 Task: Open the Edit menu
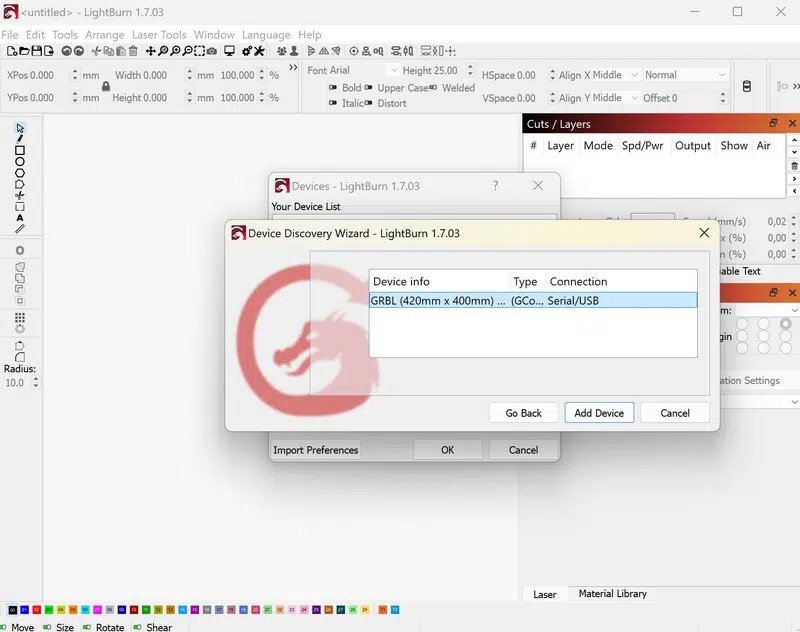35,35
